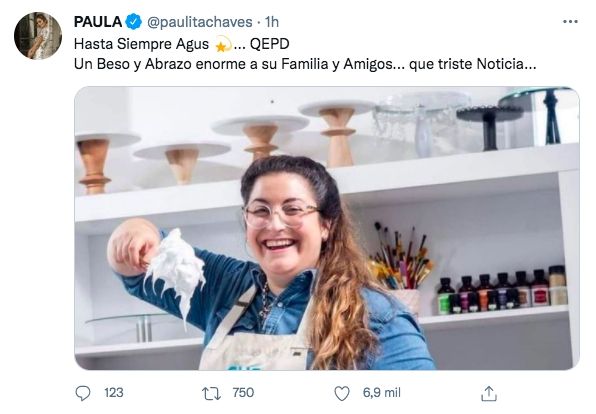
Task: Click the reply speech bubble icon
Action: coord(82,393)
